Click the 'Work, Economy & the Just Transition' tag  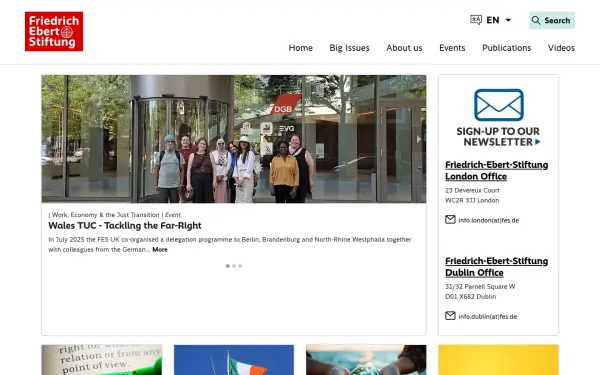105,215
